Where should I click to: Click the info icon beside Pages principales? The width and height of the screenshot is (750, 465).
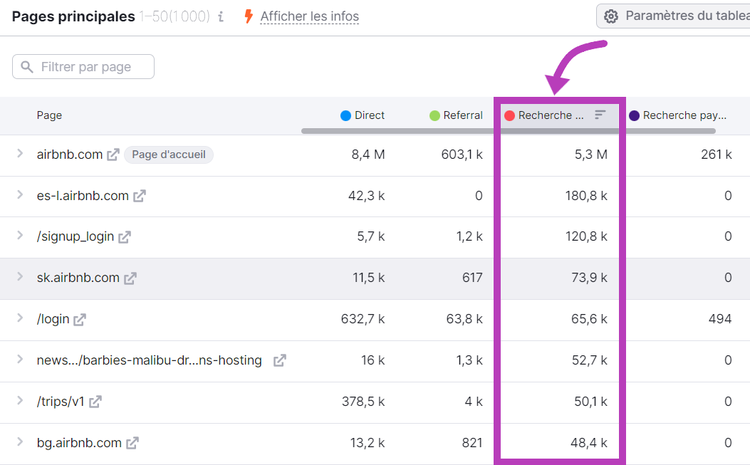pos(221,17)
